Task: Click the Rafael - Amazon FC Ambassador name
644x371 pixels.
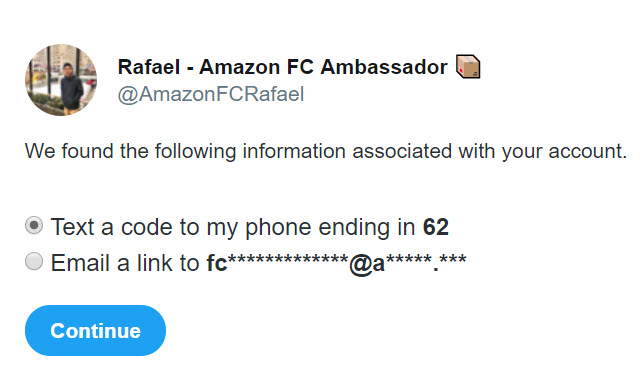Action: (x=283, y=67)
